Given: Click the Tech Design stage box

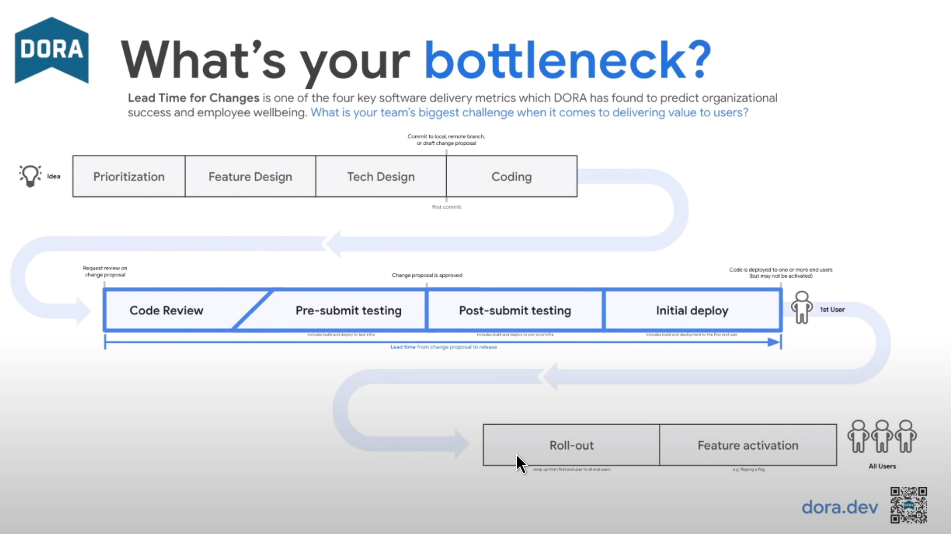Looking at the screenshot, I should [x=381, y=177].
